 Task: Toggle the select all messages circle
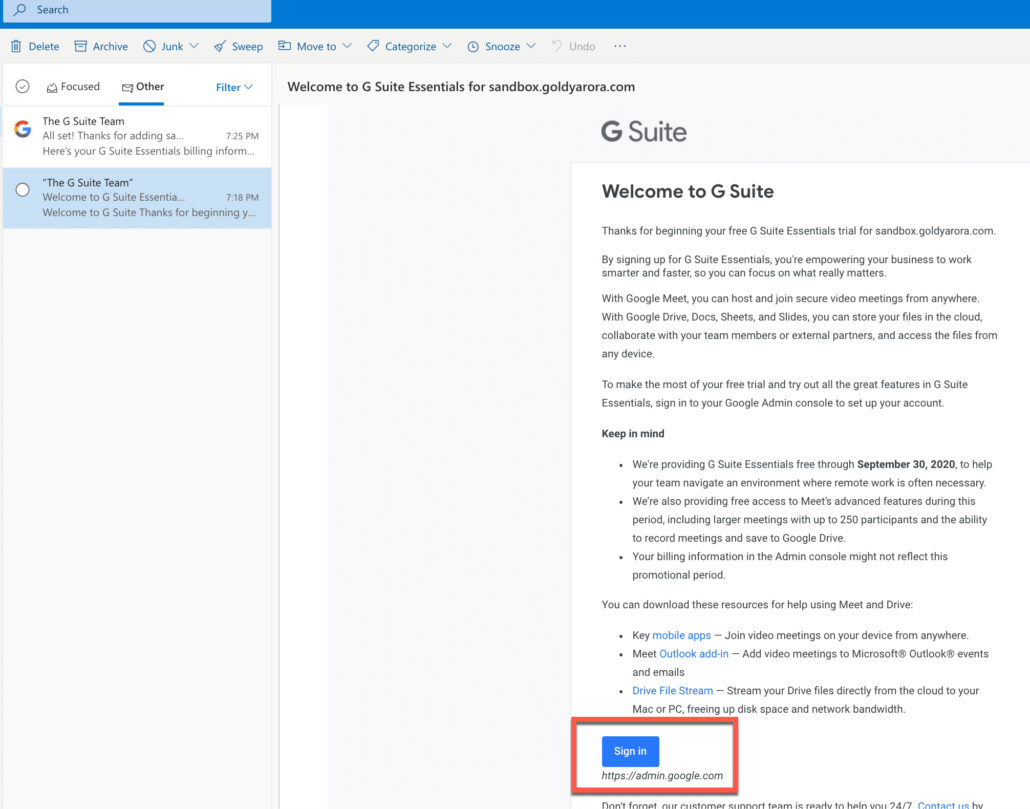[22, 87]
